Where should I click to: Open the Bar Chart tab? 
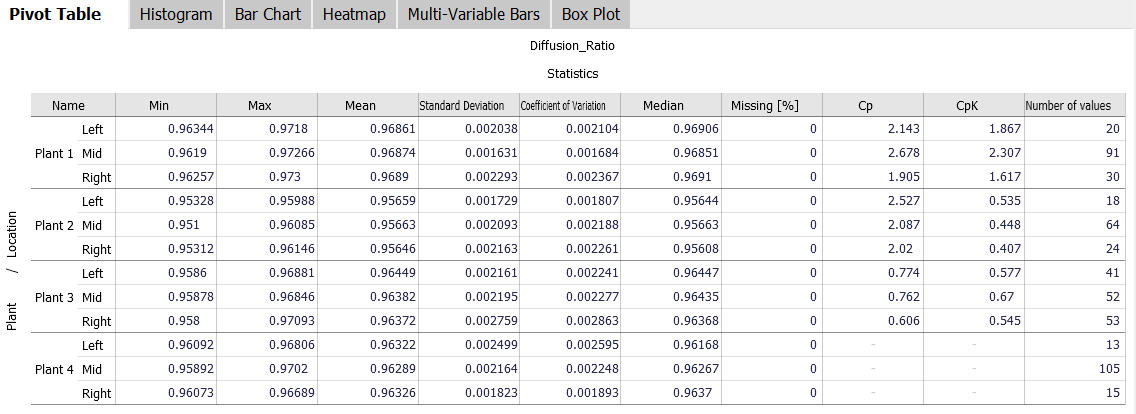point(268,15)
